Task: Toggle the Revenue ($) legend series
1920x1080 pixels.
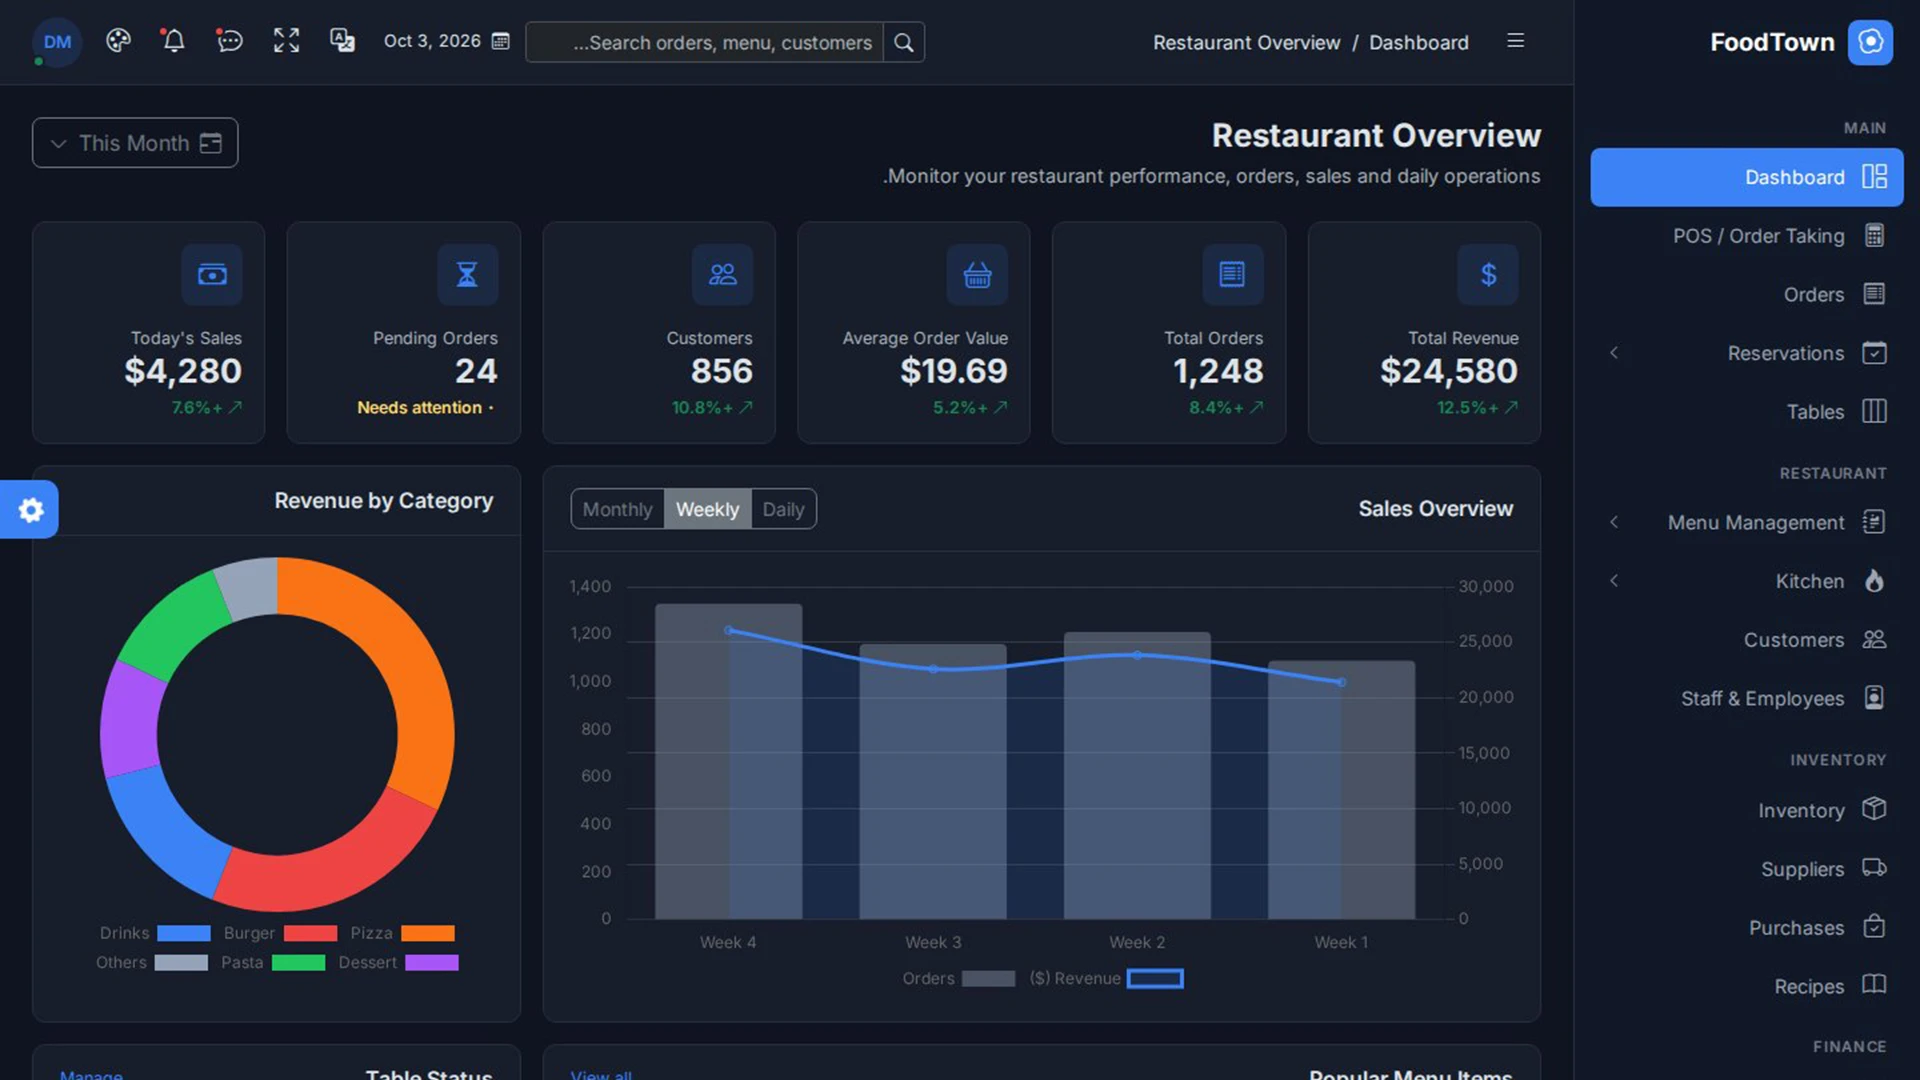Action: [x=1106, y=978]
